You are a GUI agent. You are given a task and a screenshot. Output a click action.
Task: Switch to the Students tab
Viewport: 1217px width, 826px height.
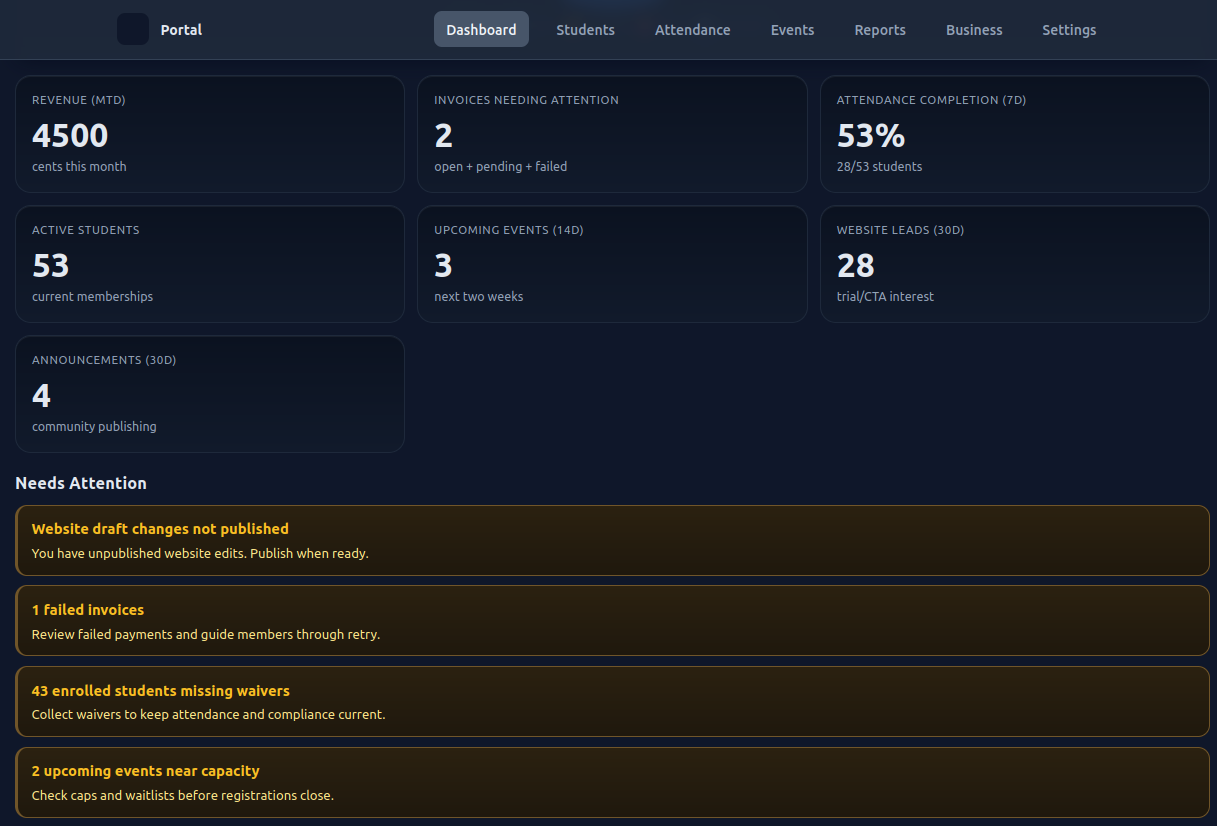click(x=585, y=30)
